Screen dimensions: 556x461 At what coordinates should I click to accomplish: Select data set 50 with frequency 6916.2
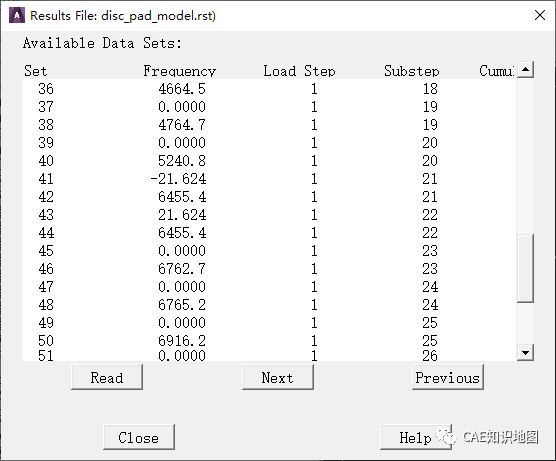pyautogui.click(x=269, y=341)
